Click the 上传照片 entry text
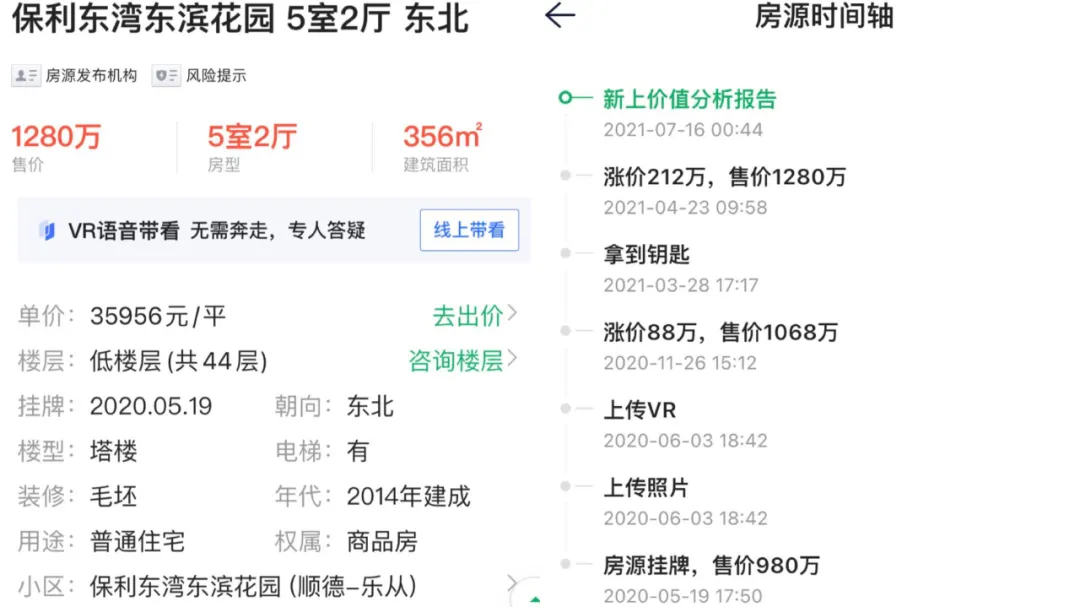1080x607 pixels. point(646,488)
